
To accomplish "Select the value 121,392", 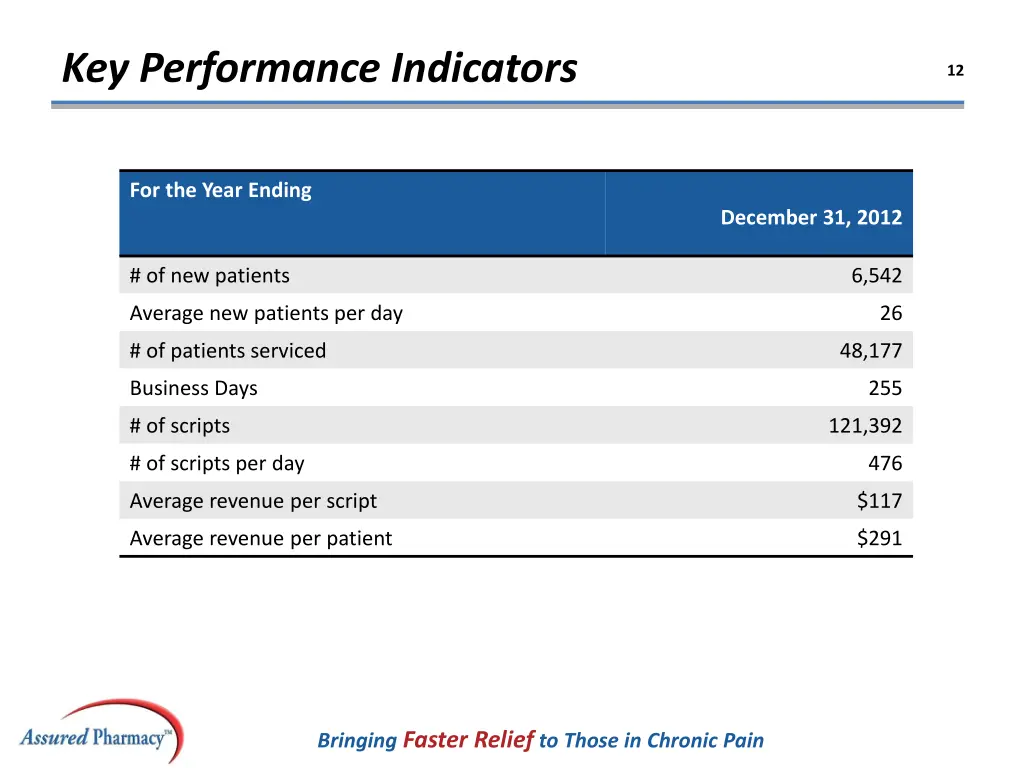I will [x=865, y=425].
